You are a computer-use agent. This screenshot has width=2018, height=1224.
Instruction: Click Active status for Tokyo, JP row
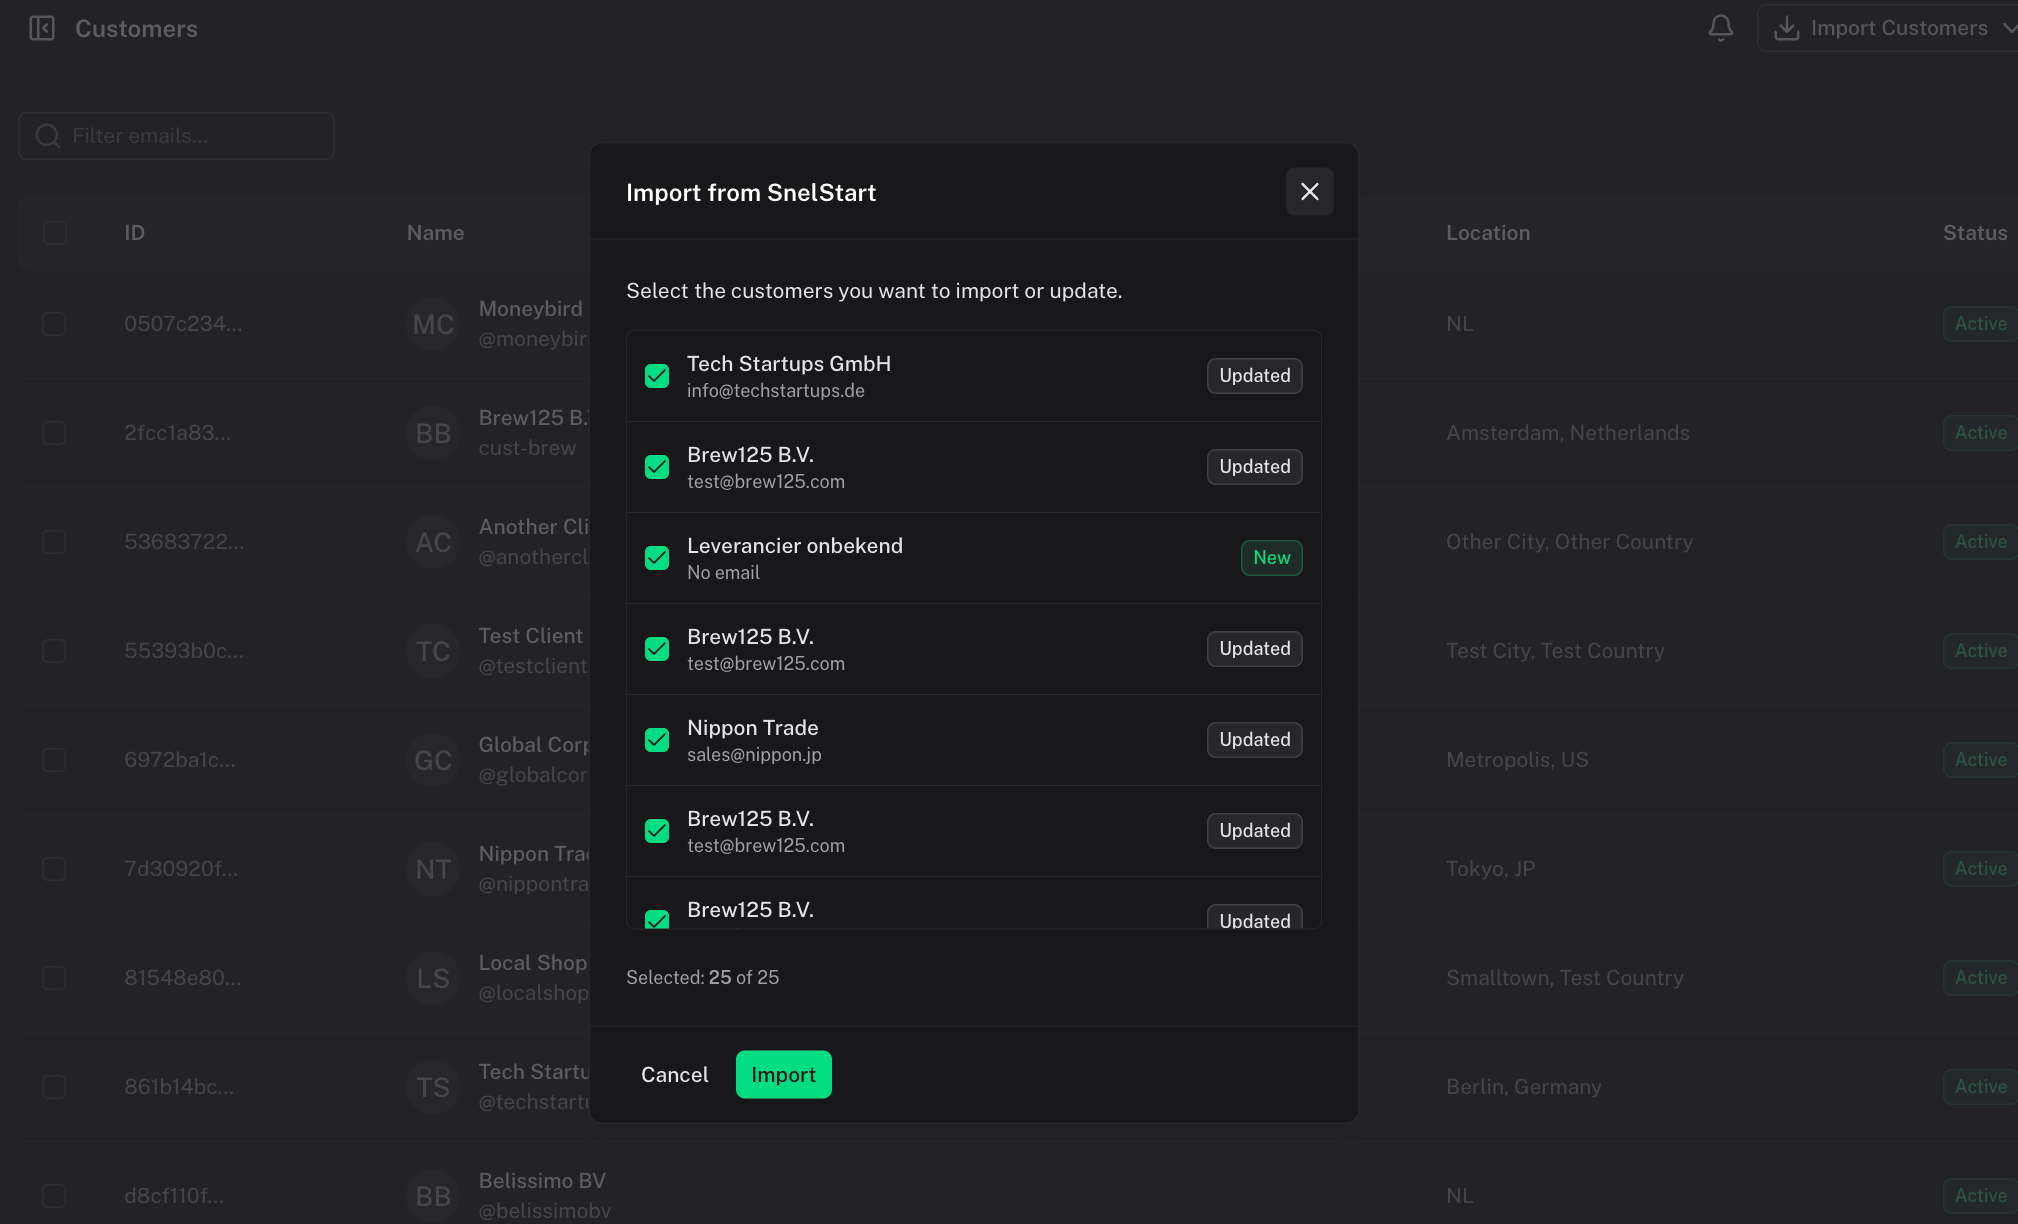(1980, 869)
